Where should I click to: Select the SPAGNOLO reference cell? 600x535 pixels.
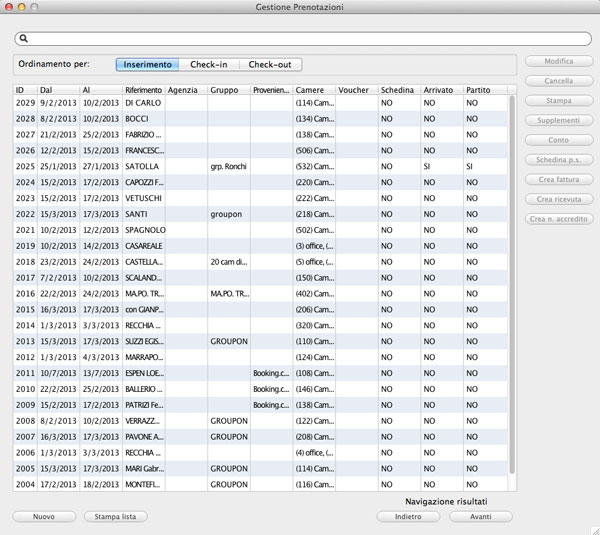pyautogui.click(x=144, y=230)
